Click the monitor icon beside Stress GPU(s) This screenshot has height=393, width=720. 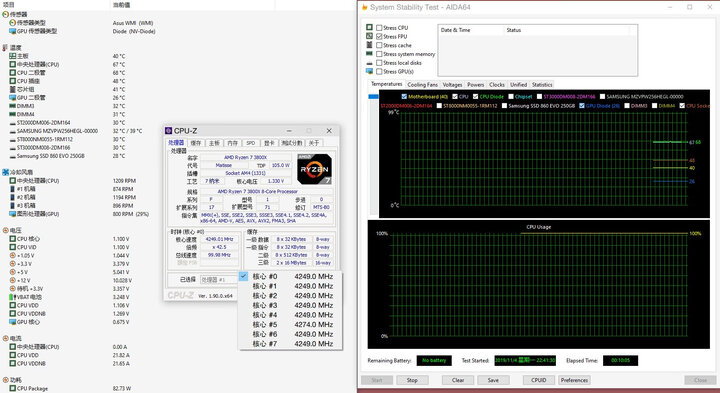point(369,71)
